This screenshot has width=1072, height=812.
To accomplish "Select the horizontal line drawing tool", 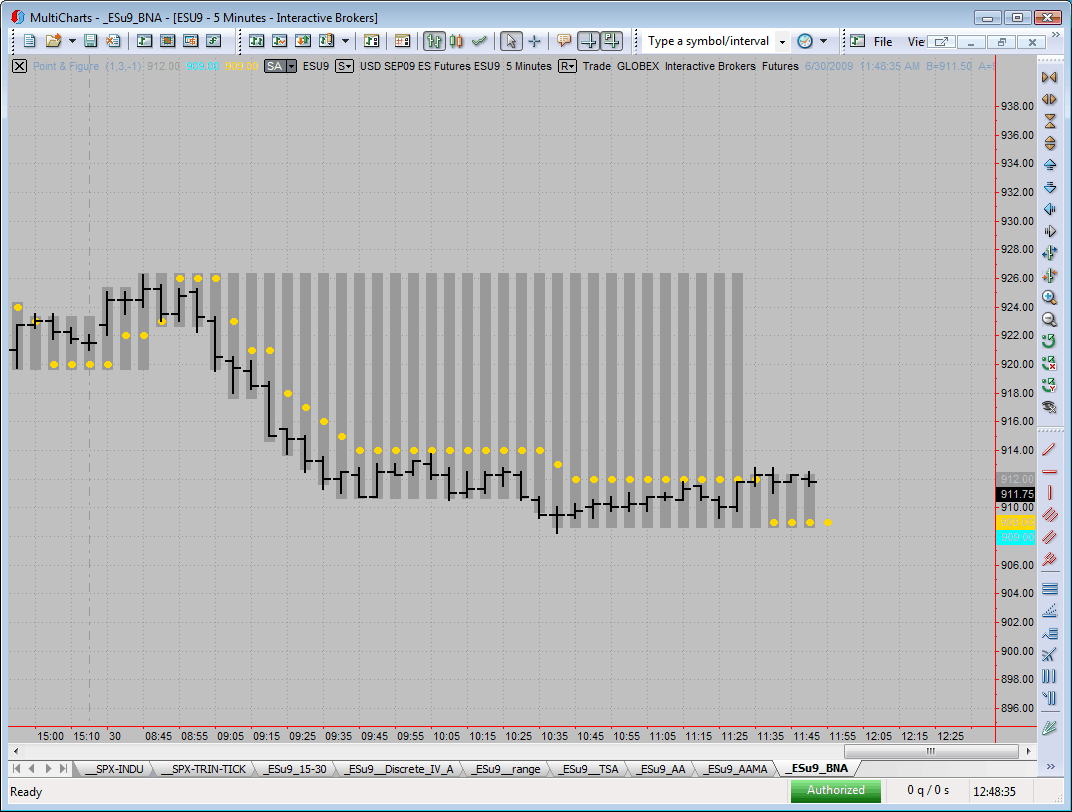I will pyautogui.click(x=1049, y=472).
